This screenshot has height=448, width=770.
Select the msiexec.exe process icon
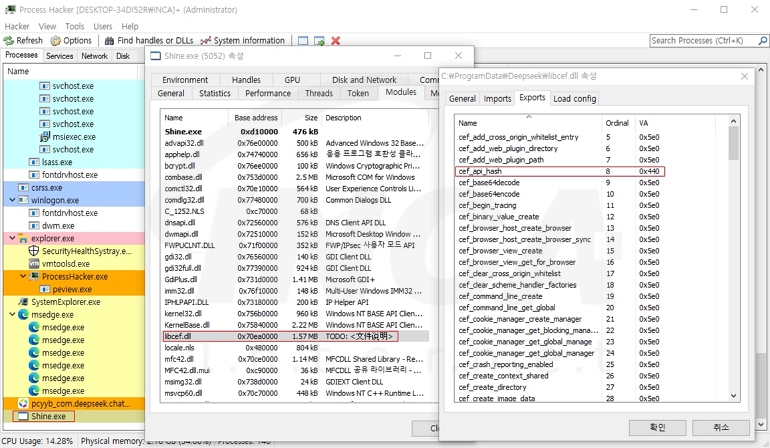[x=44, y=137]
